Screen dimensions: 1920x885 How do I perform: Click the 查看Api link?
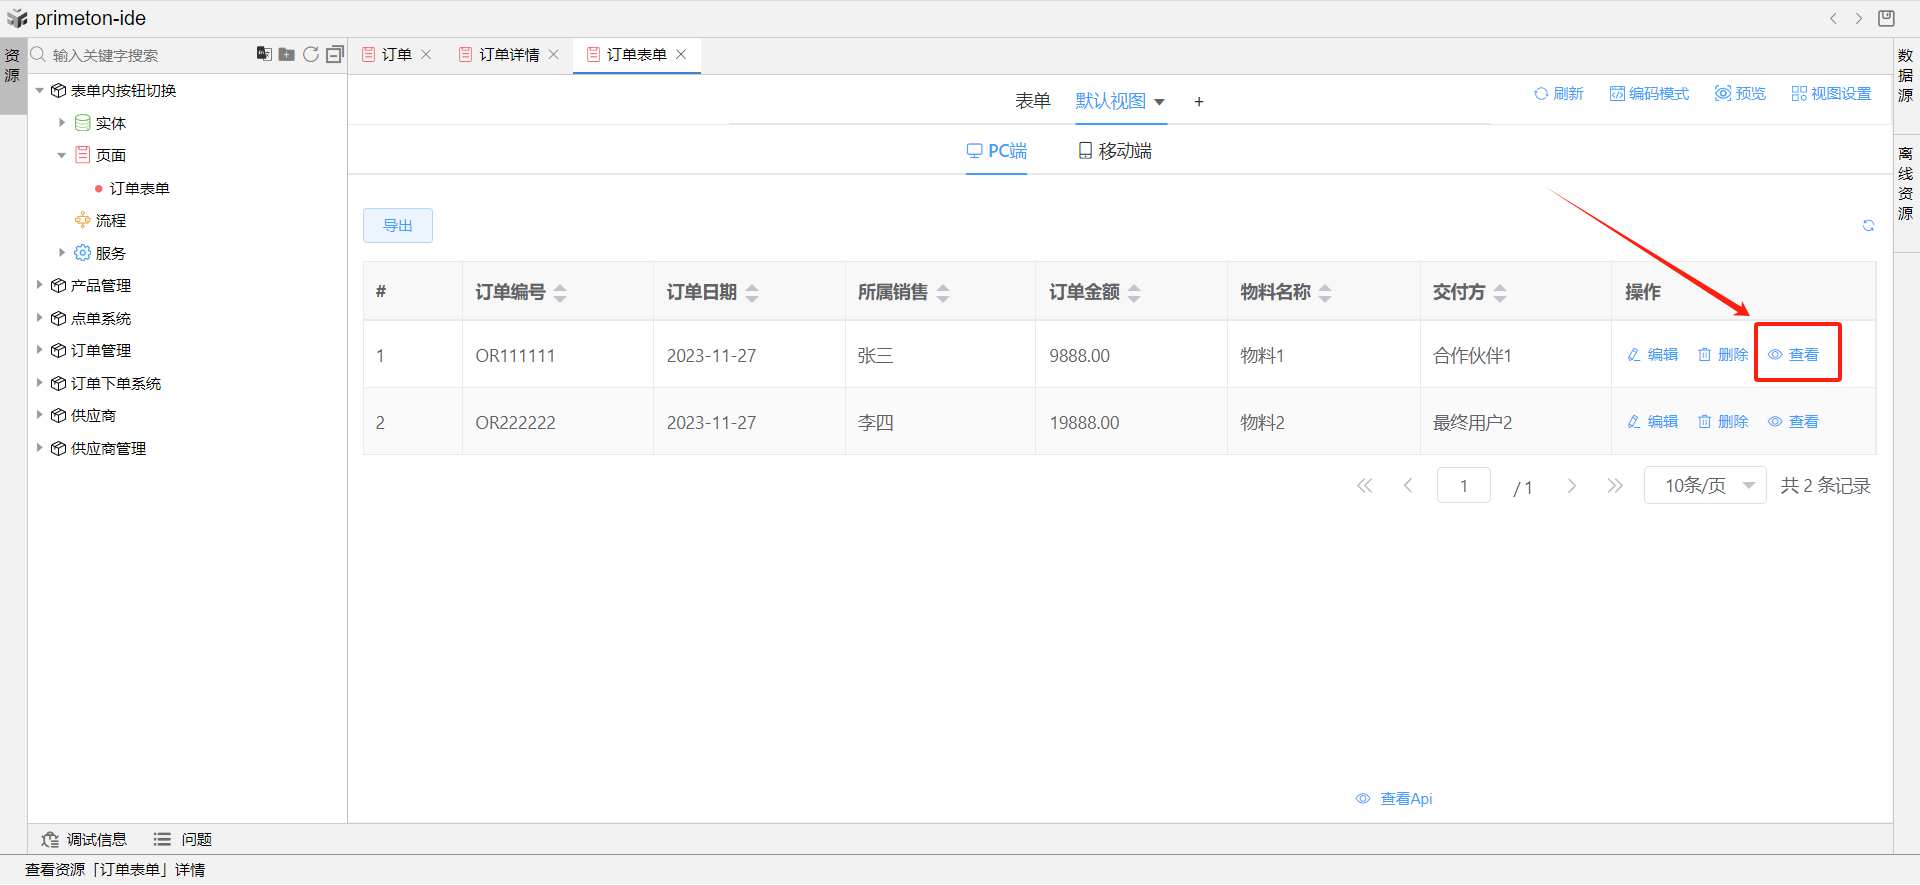pos(1395,799)
